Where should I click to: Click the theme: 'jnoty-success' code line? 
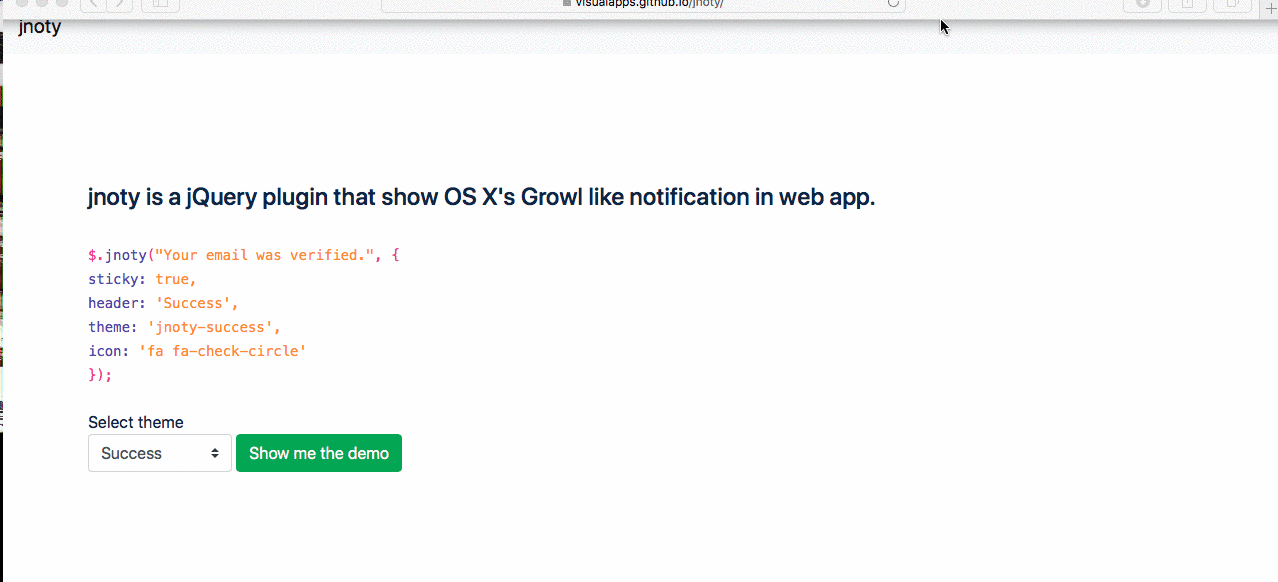tap(184, 327)
